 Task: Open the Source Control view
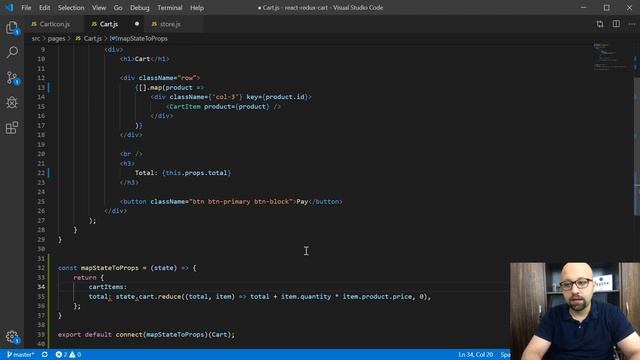tap(12, 78)
